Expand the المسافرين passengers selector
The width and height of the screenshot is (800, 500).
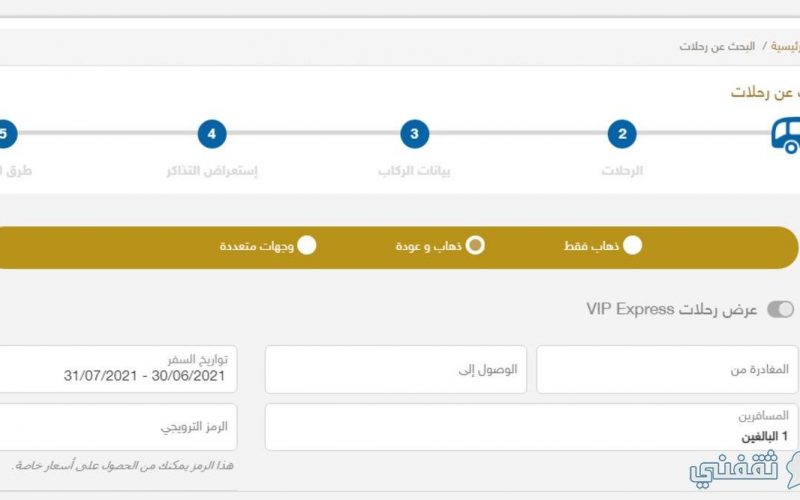532,427
